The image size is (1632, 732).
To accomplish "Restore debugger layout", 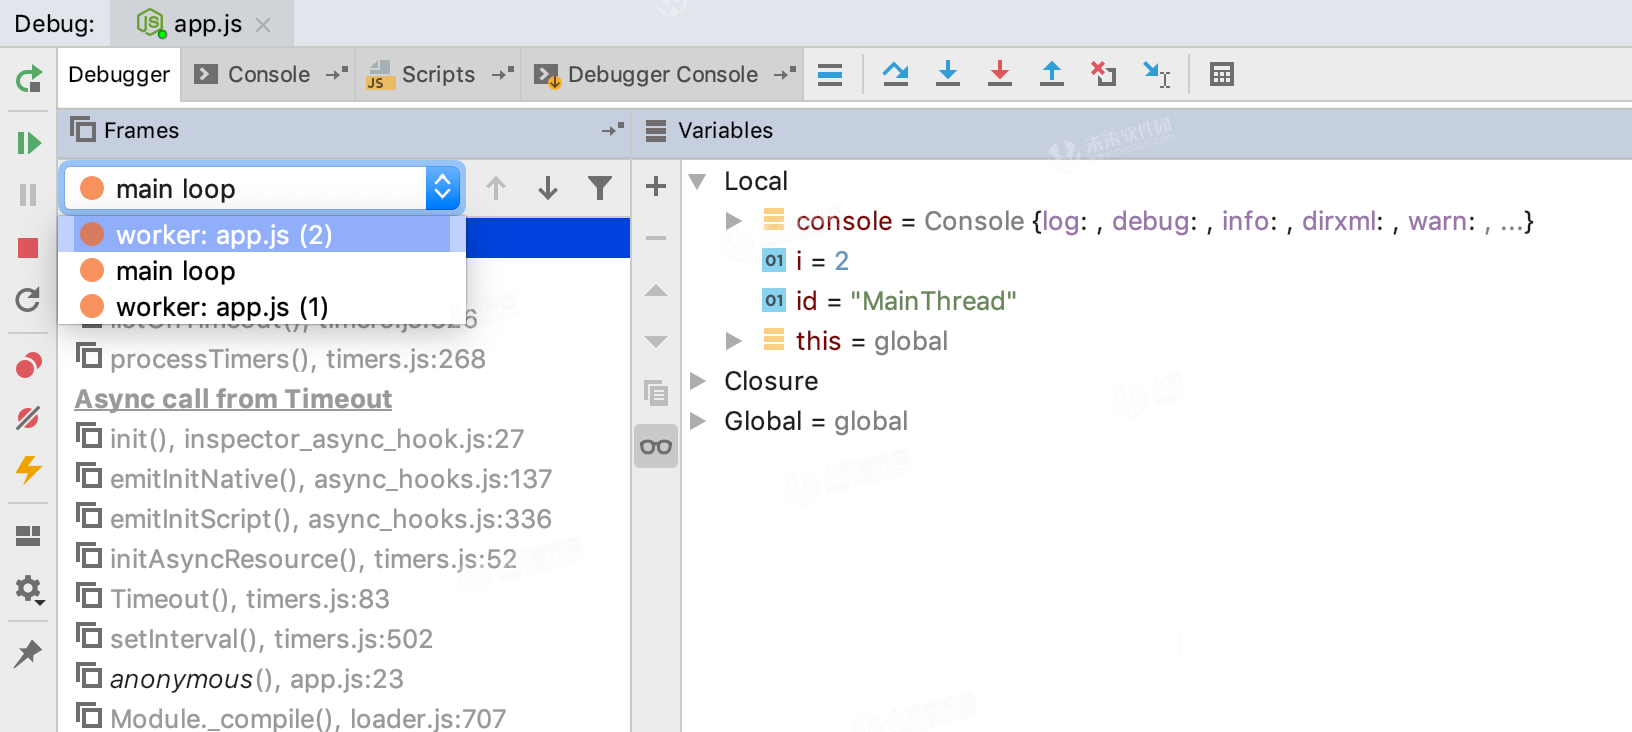I will coord(28,536).
